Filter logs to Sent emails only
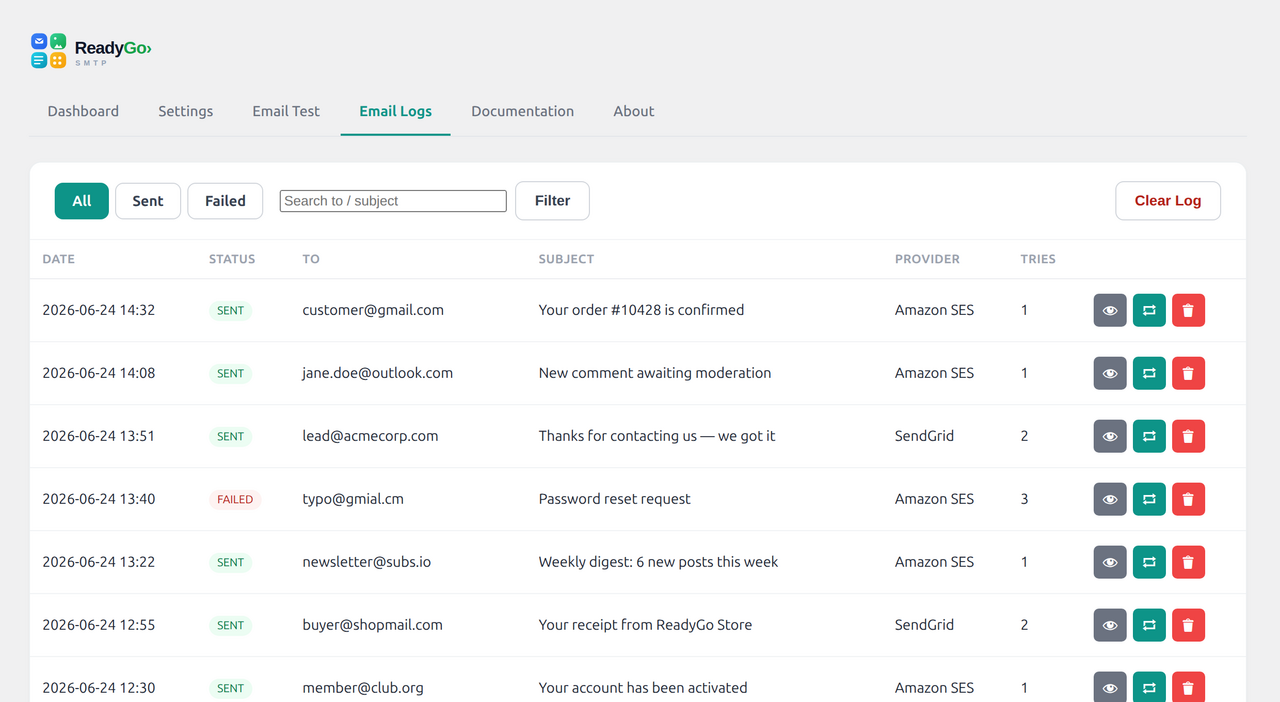Screen dimensions: 1280x702 pyautogui.click(x=148, y=201)
